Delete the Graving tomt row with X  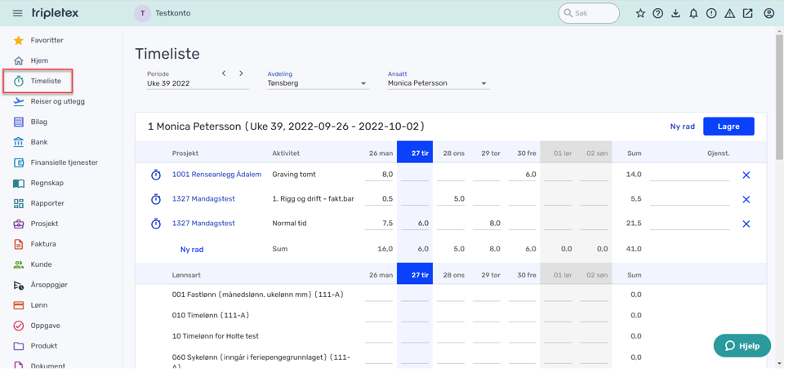click(746, 175)
